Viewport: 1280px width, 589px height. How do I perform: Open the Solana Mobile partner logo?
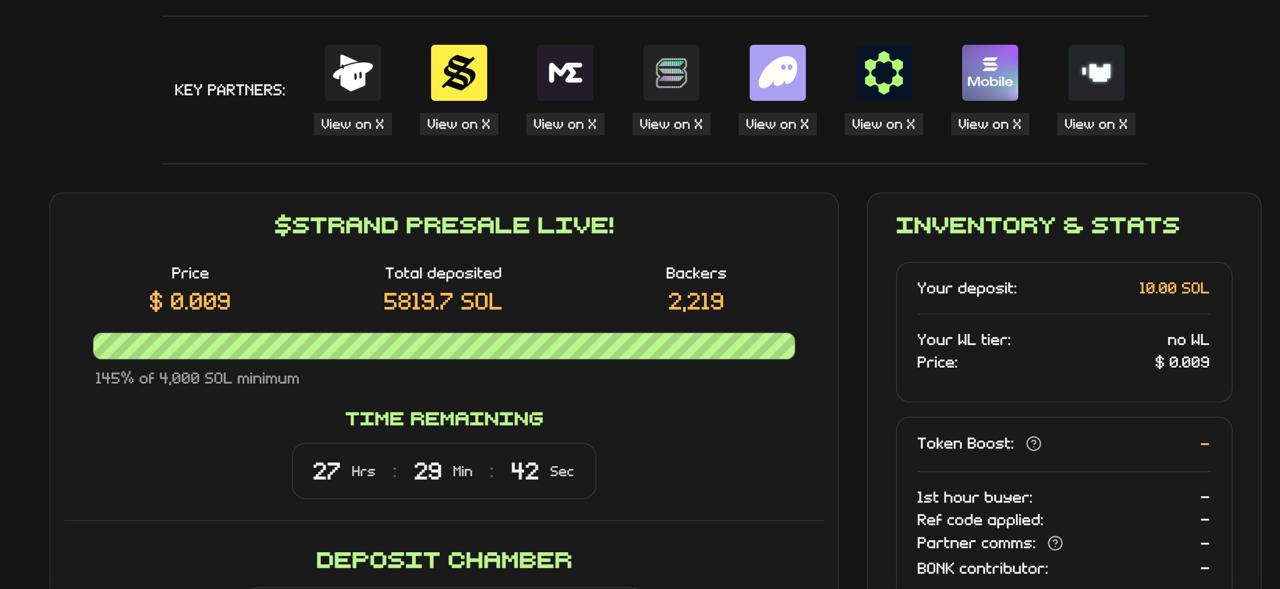click(x=990, y=73)
